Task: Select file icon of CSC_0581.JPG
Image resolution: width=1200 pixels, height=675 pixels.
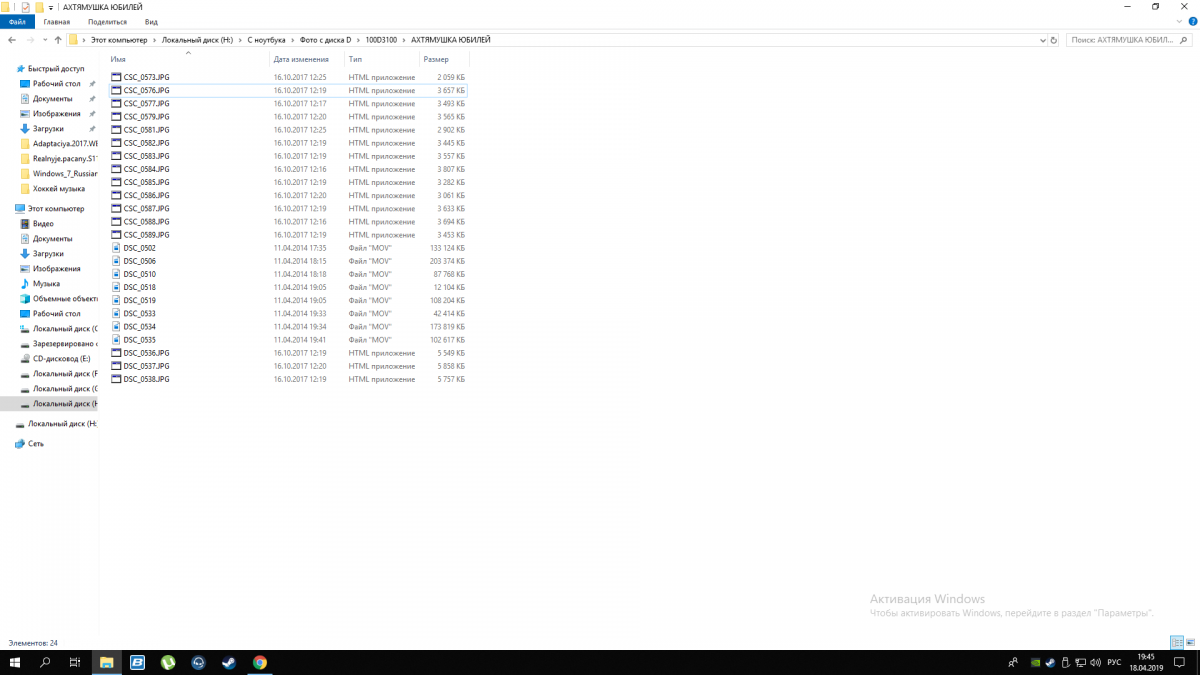Action: [x=116, y=130]
